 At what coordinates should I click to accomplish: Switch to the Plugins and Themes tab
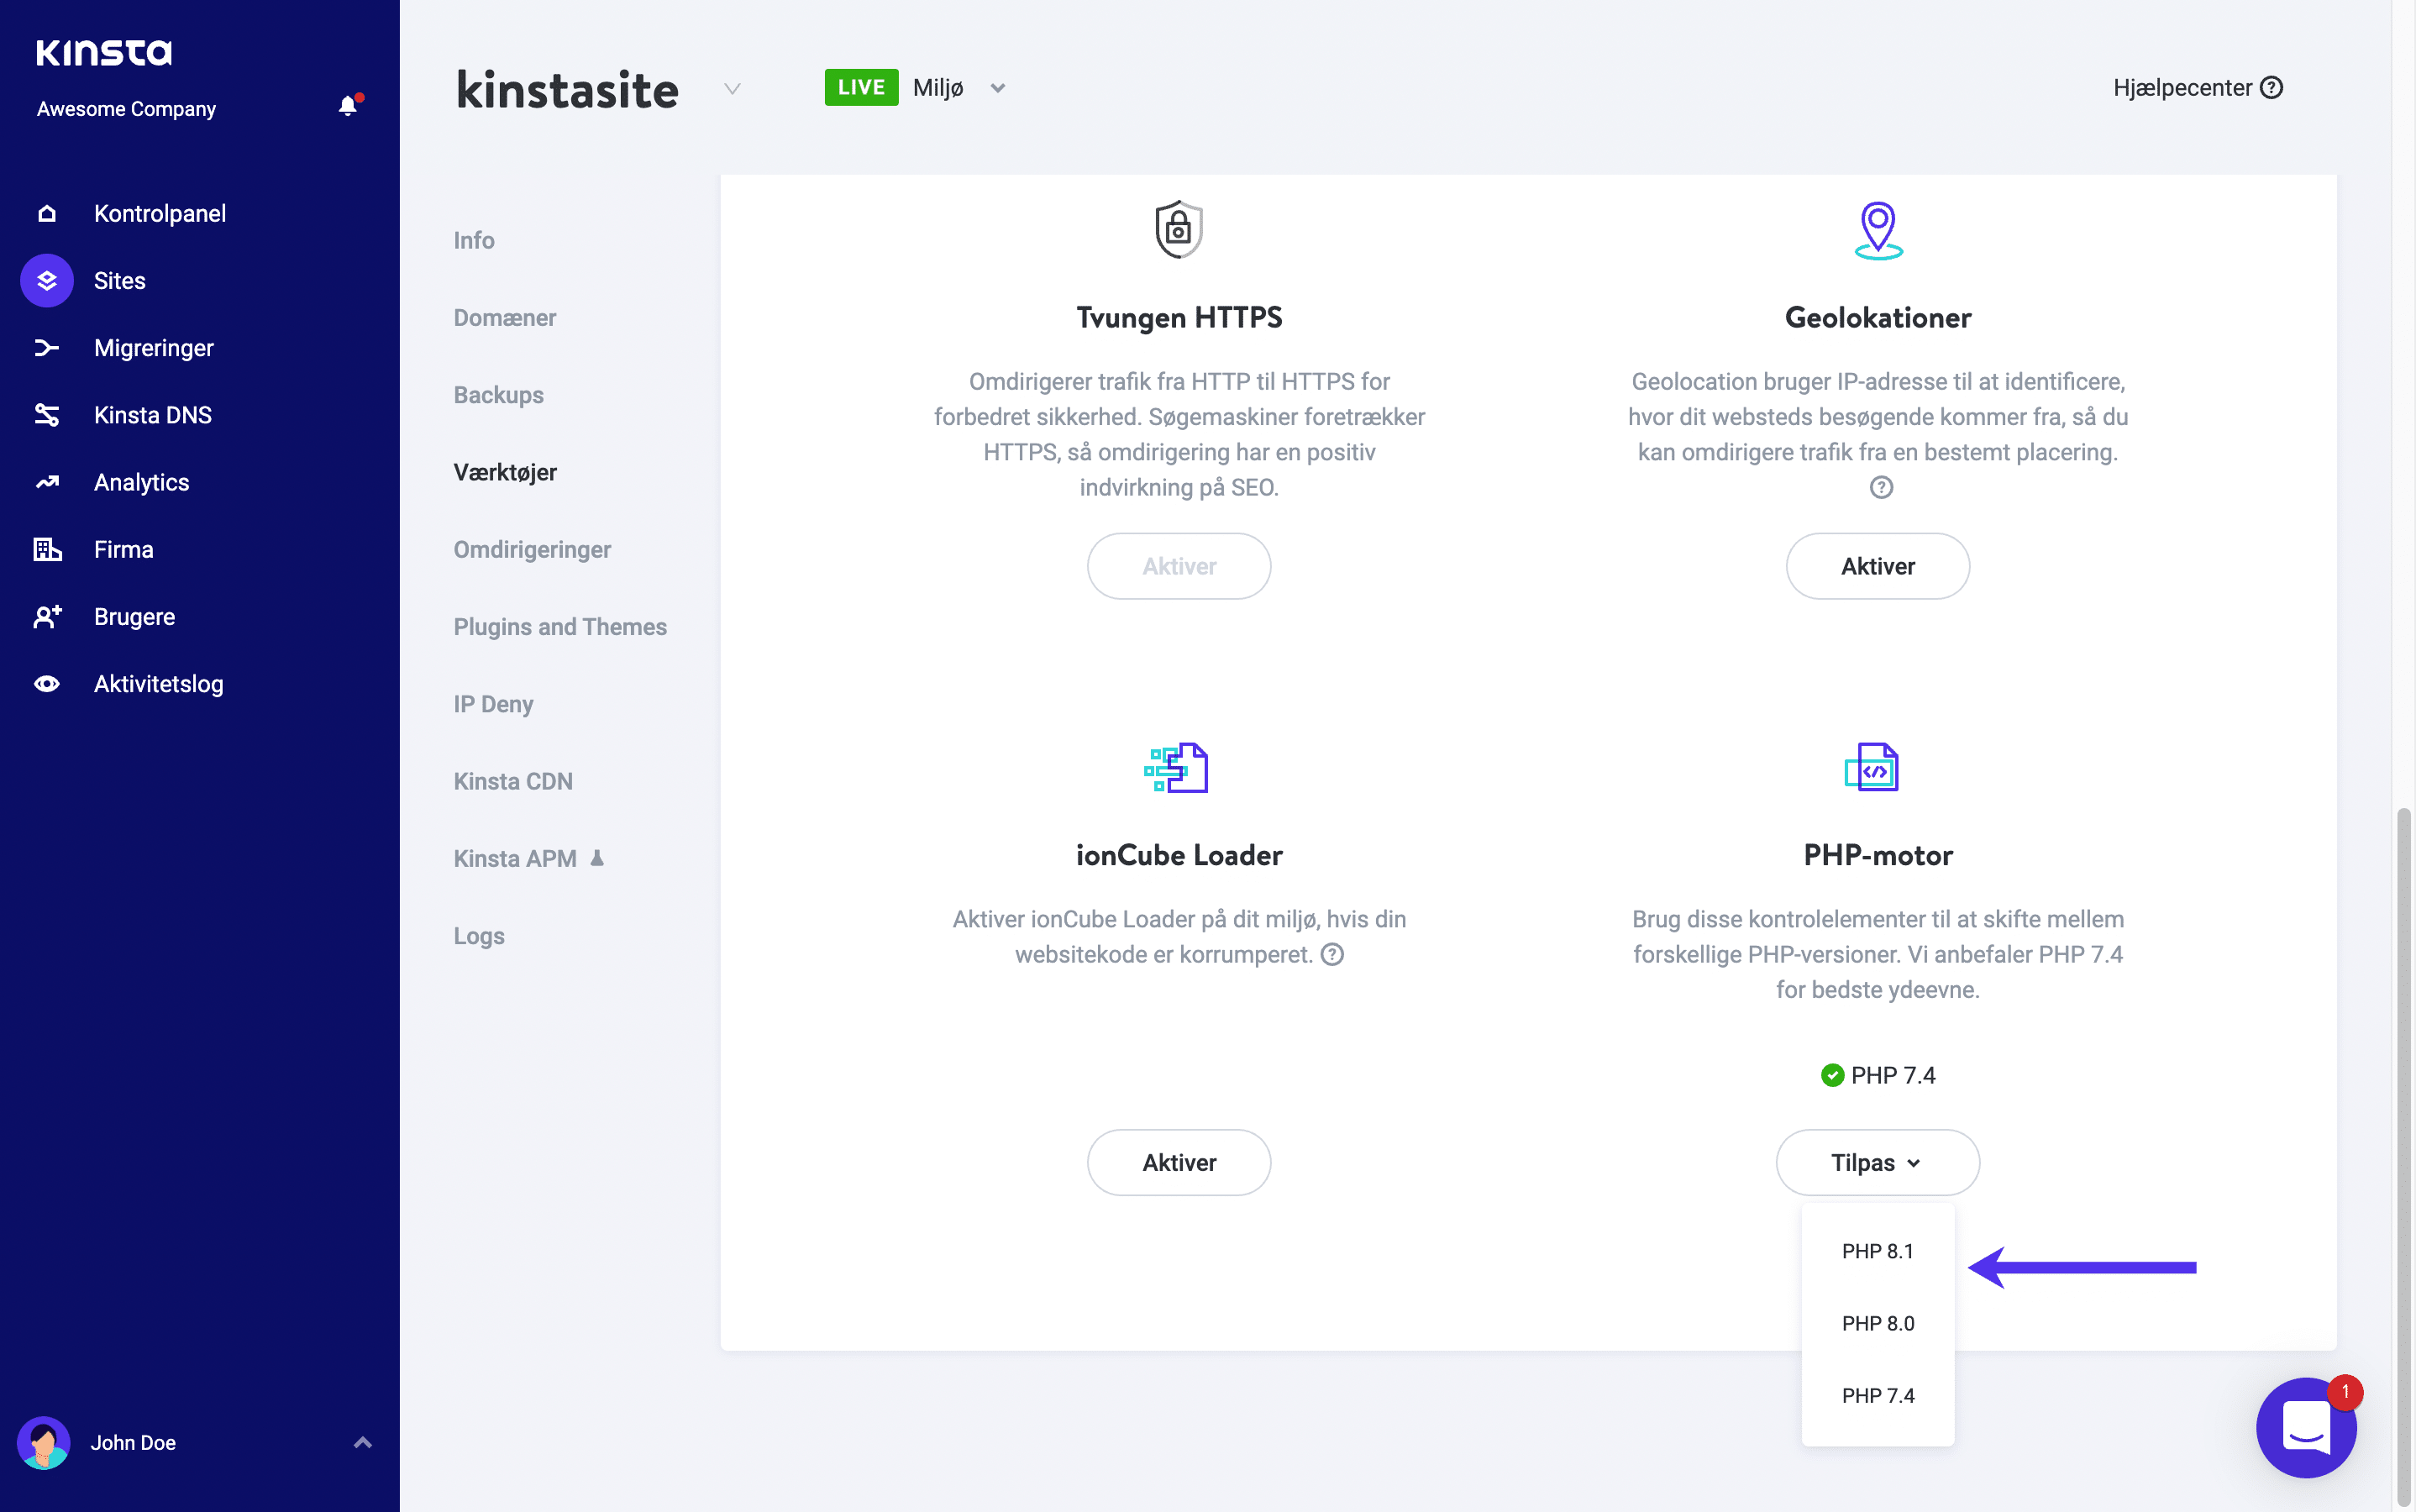coord(560,626)
